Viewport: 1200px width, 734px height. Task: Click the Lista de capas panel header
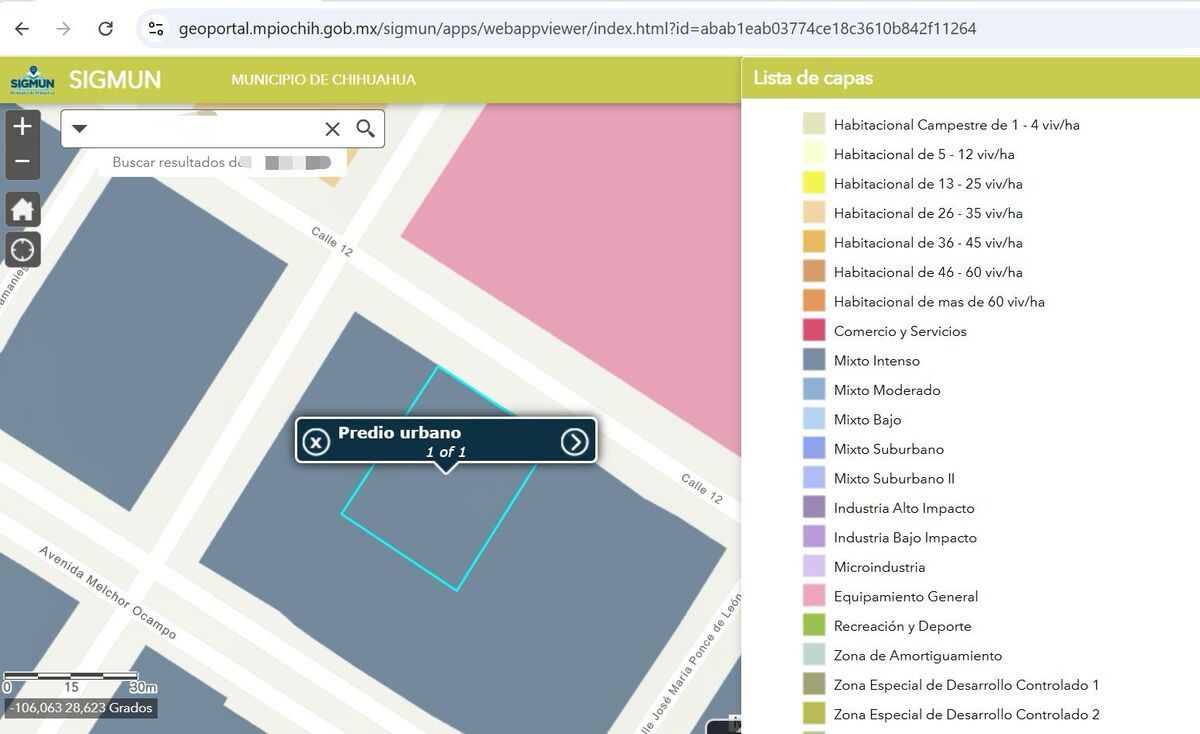coord(813,78)
